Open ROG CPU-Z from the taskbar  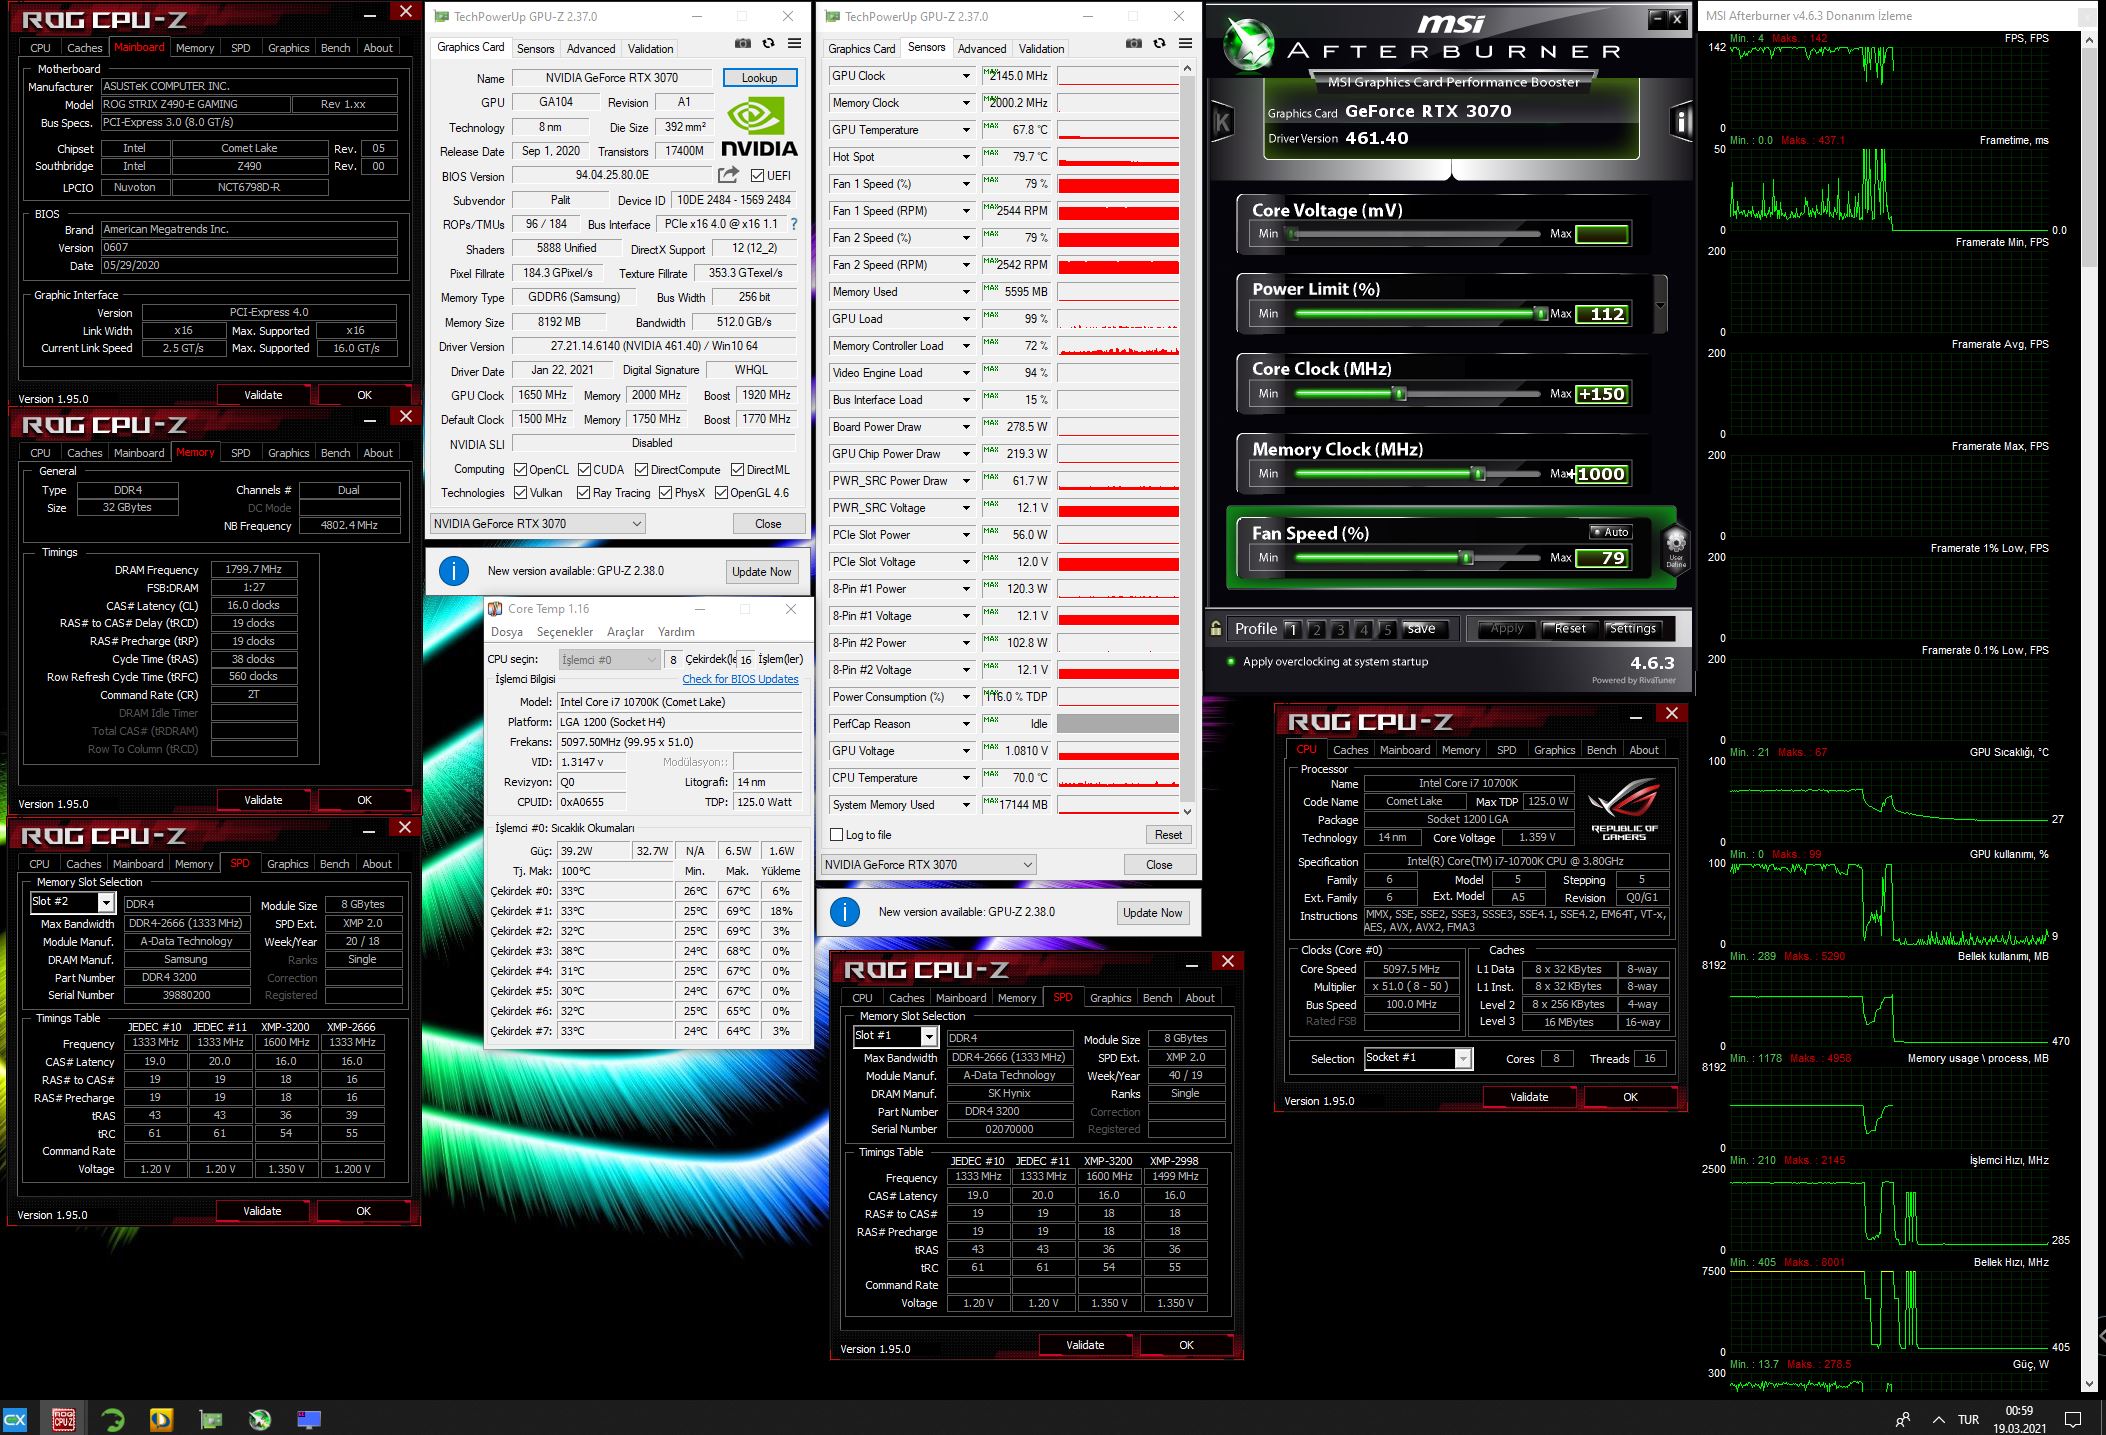[x=64, y=1418]
